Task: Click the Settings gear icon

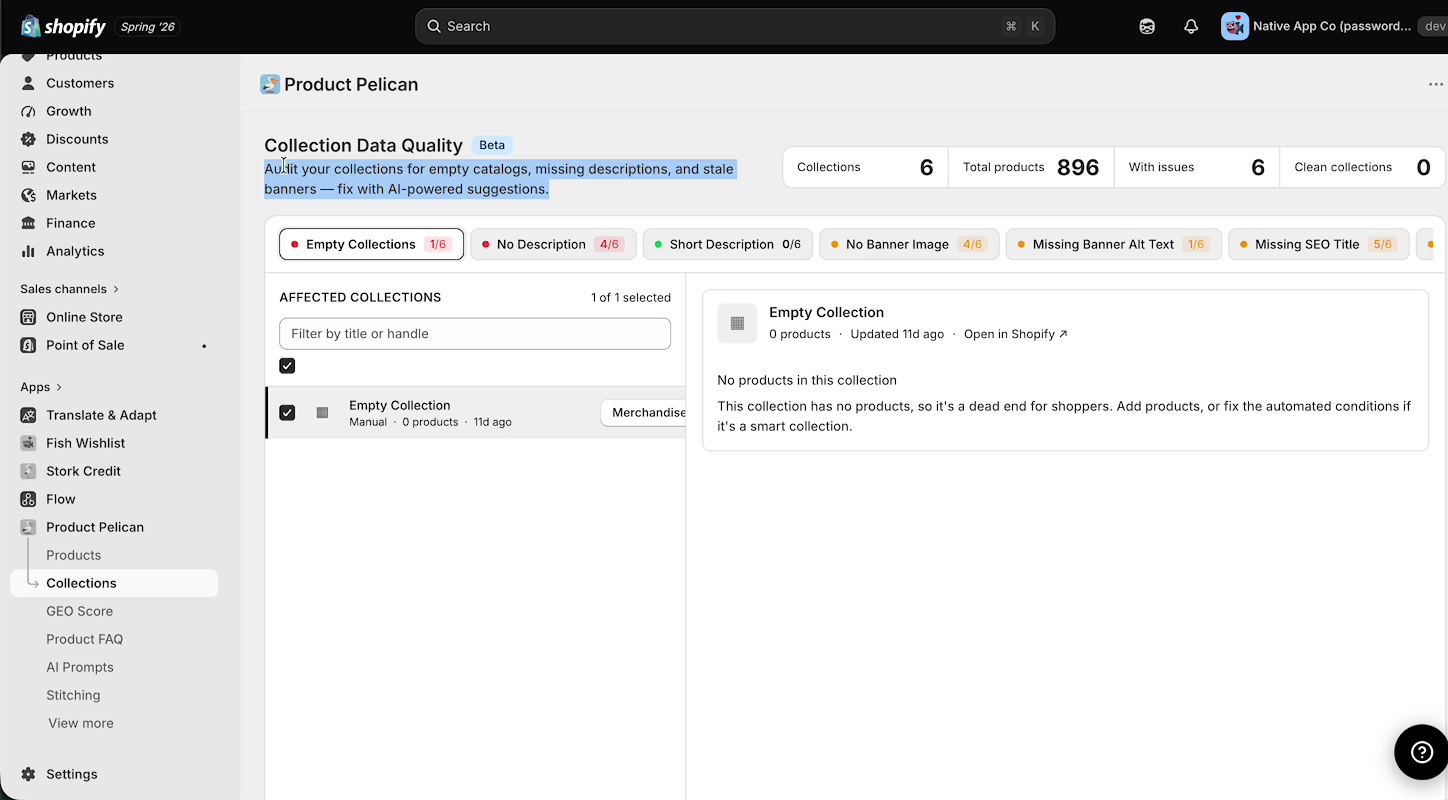Action: point(28,774)
